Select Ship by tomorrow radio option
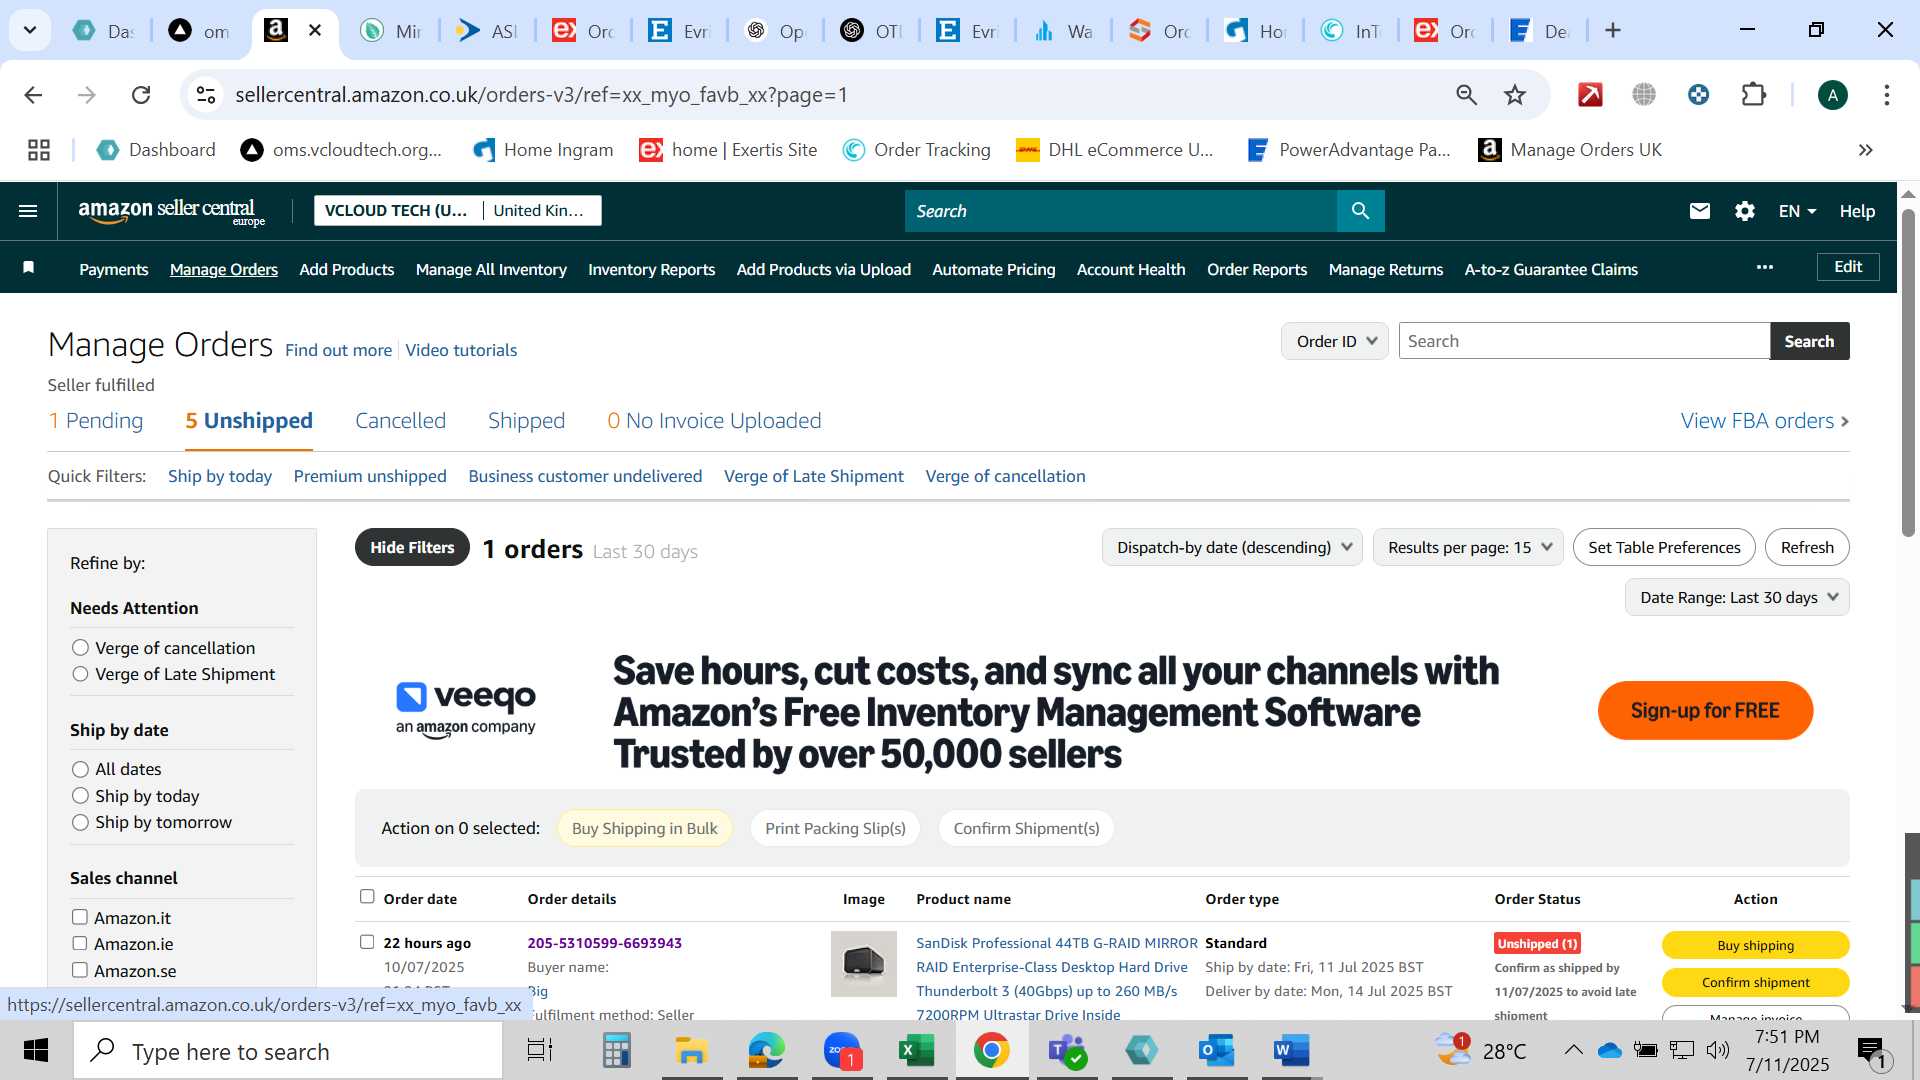This screenshot has width=1920, height=1080. (x=81, y=822)
